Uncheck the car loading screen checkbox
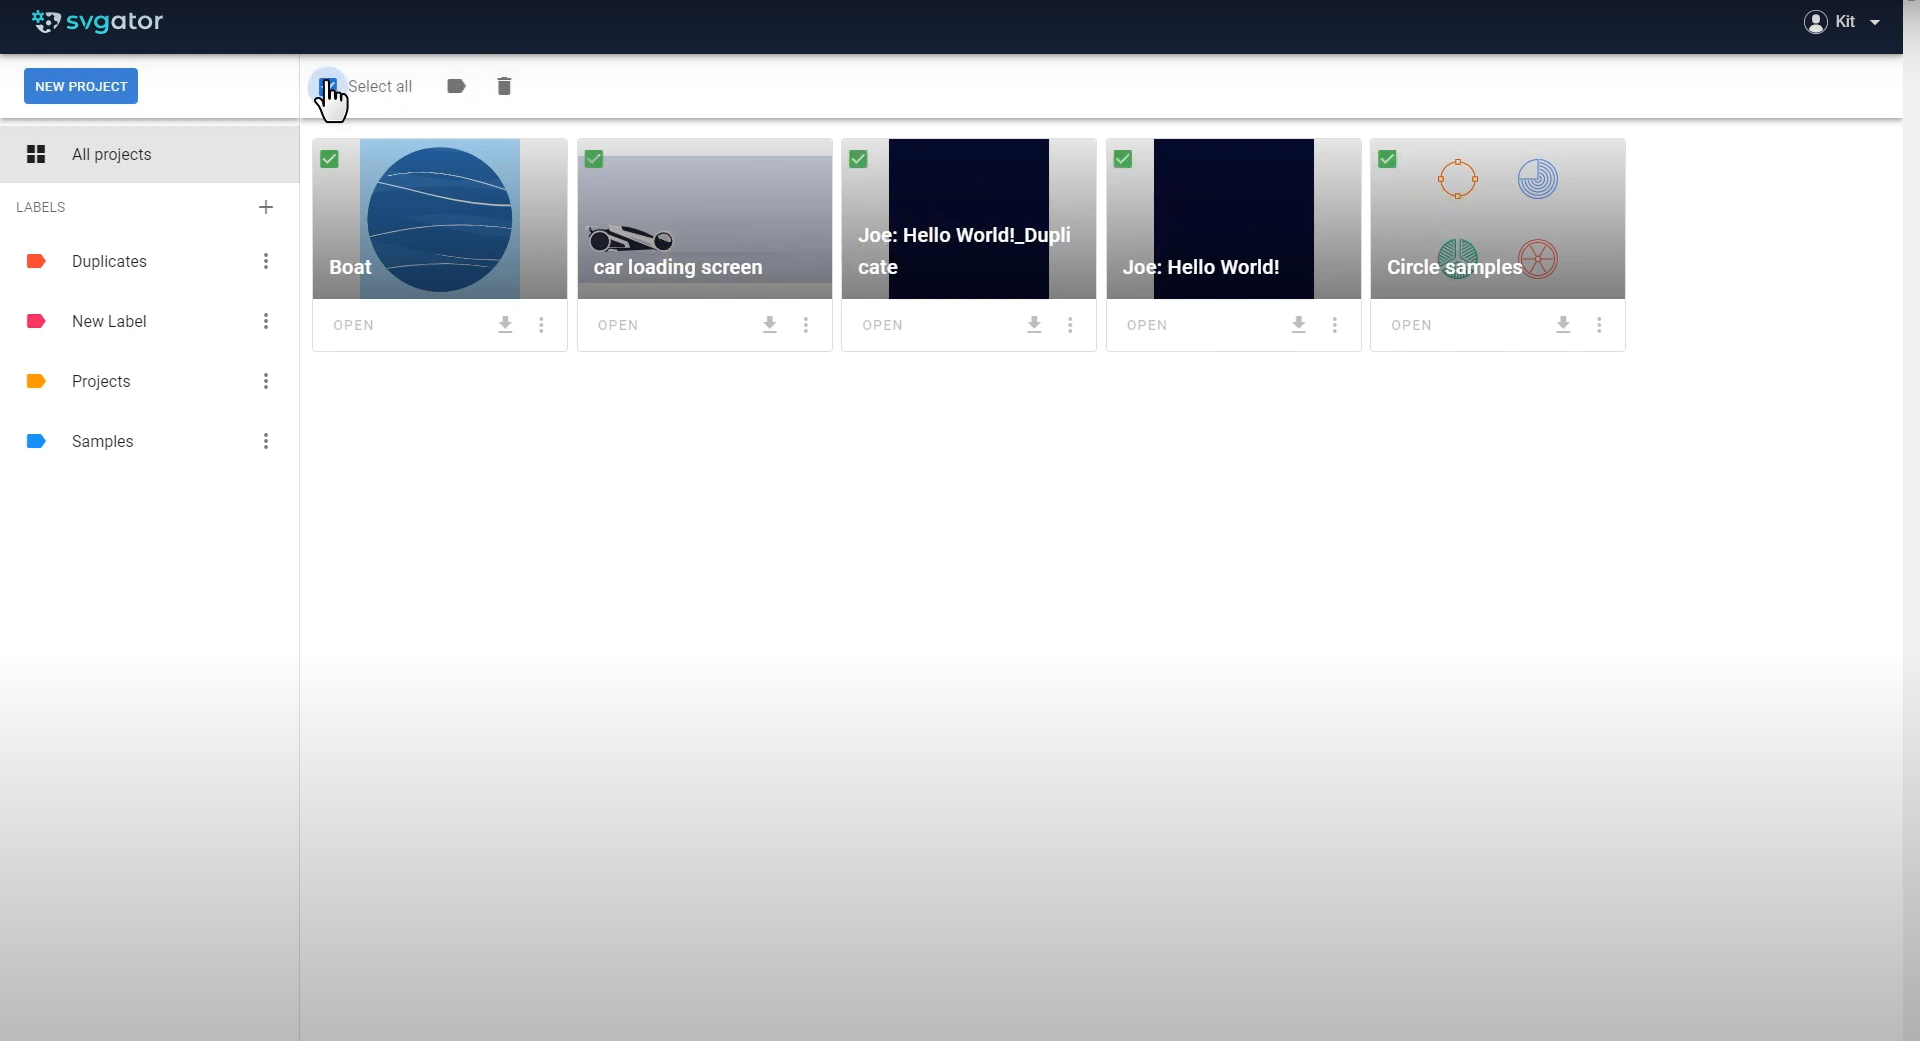Screen dimensions: 1920x1041 coord(594,159)
